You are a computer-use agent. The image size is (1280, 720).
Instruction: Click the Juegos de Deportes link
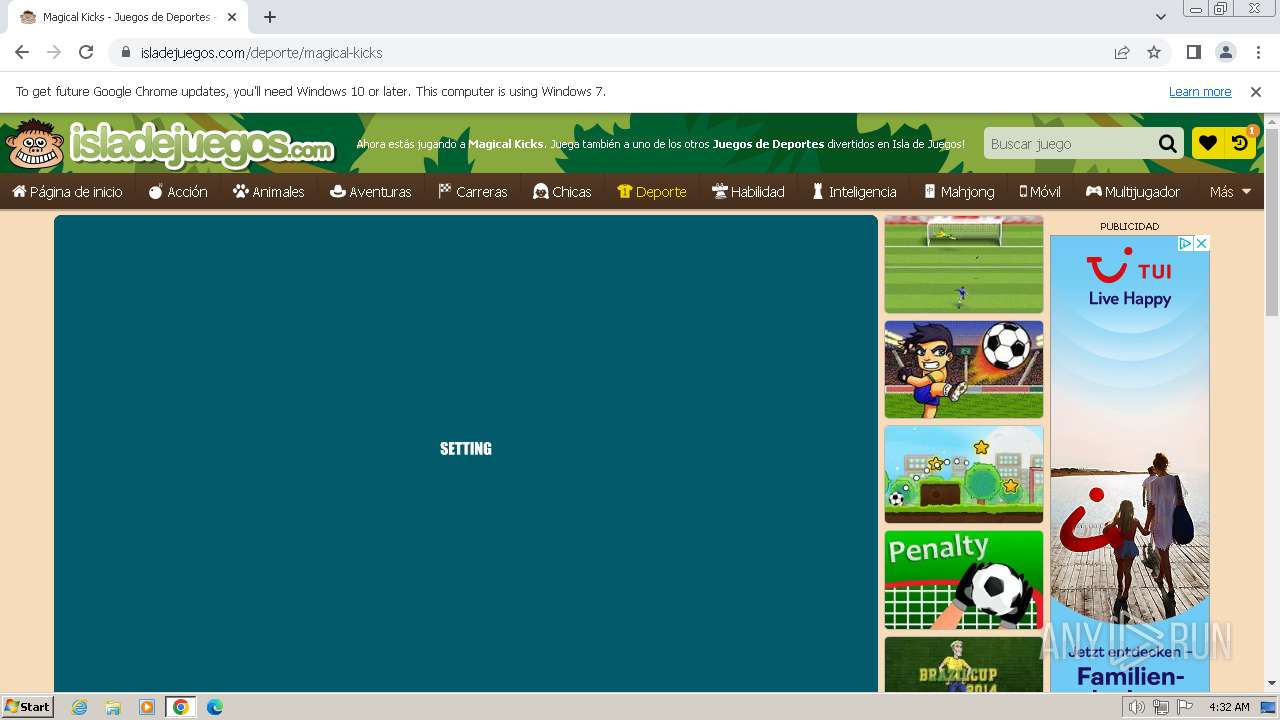tap(768, 144)
